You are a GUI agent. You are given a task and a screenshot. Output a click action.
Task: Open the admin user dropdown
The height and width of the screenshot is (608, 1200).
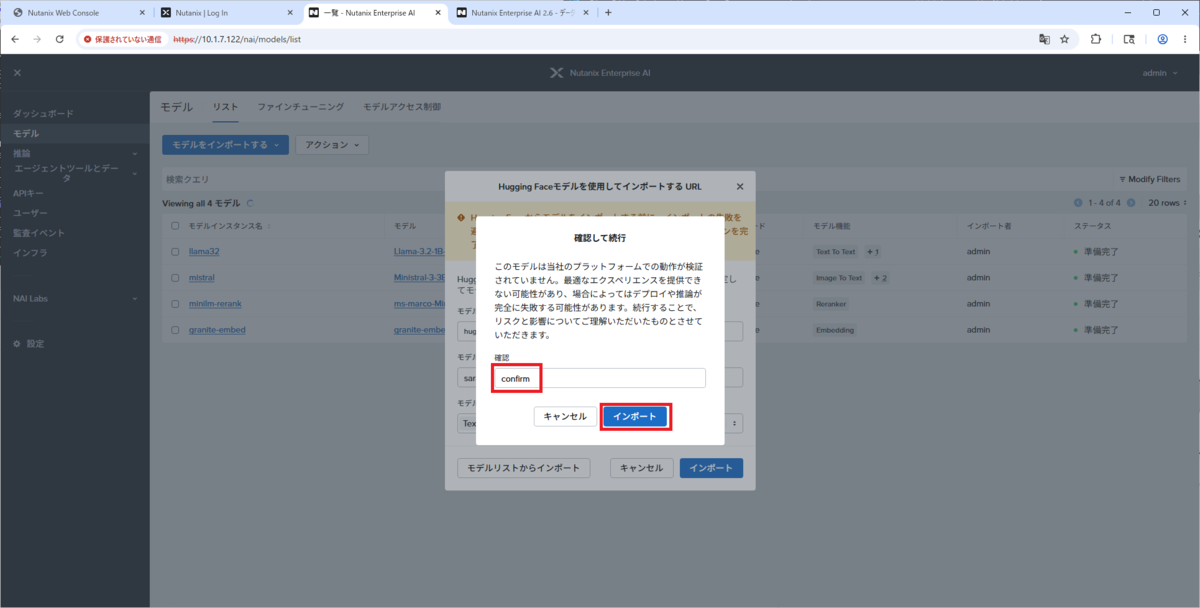click(x=1160, y=72)
